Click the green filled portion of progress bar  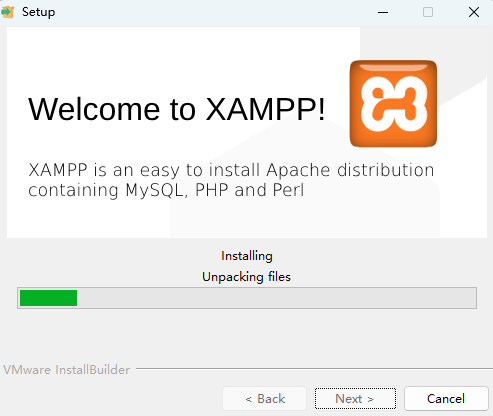pos(48,298)
